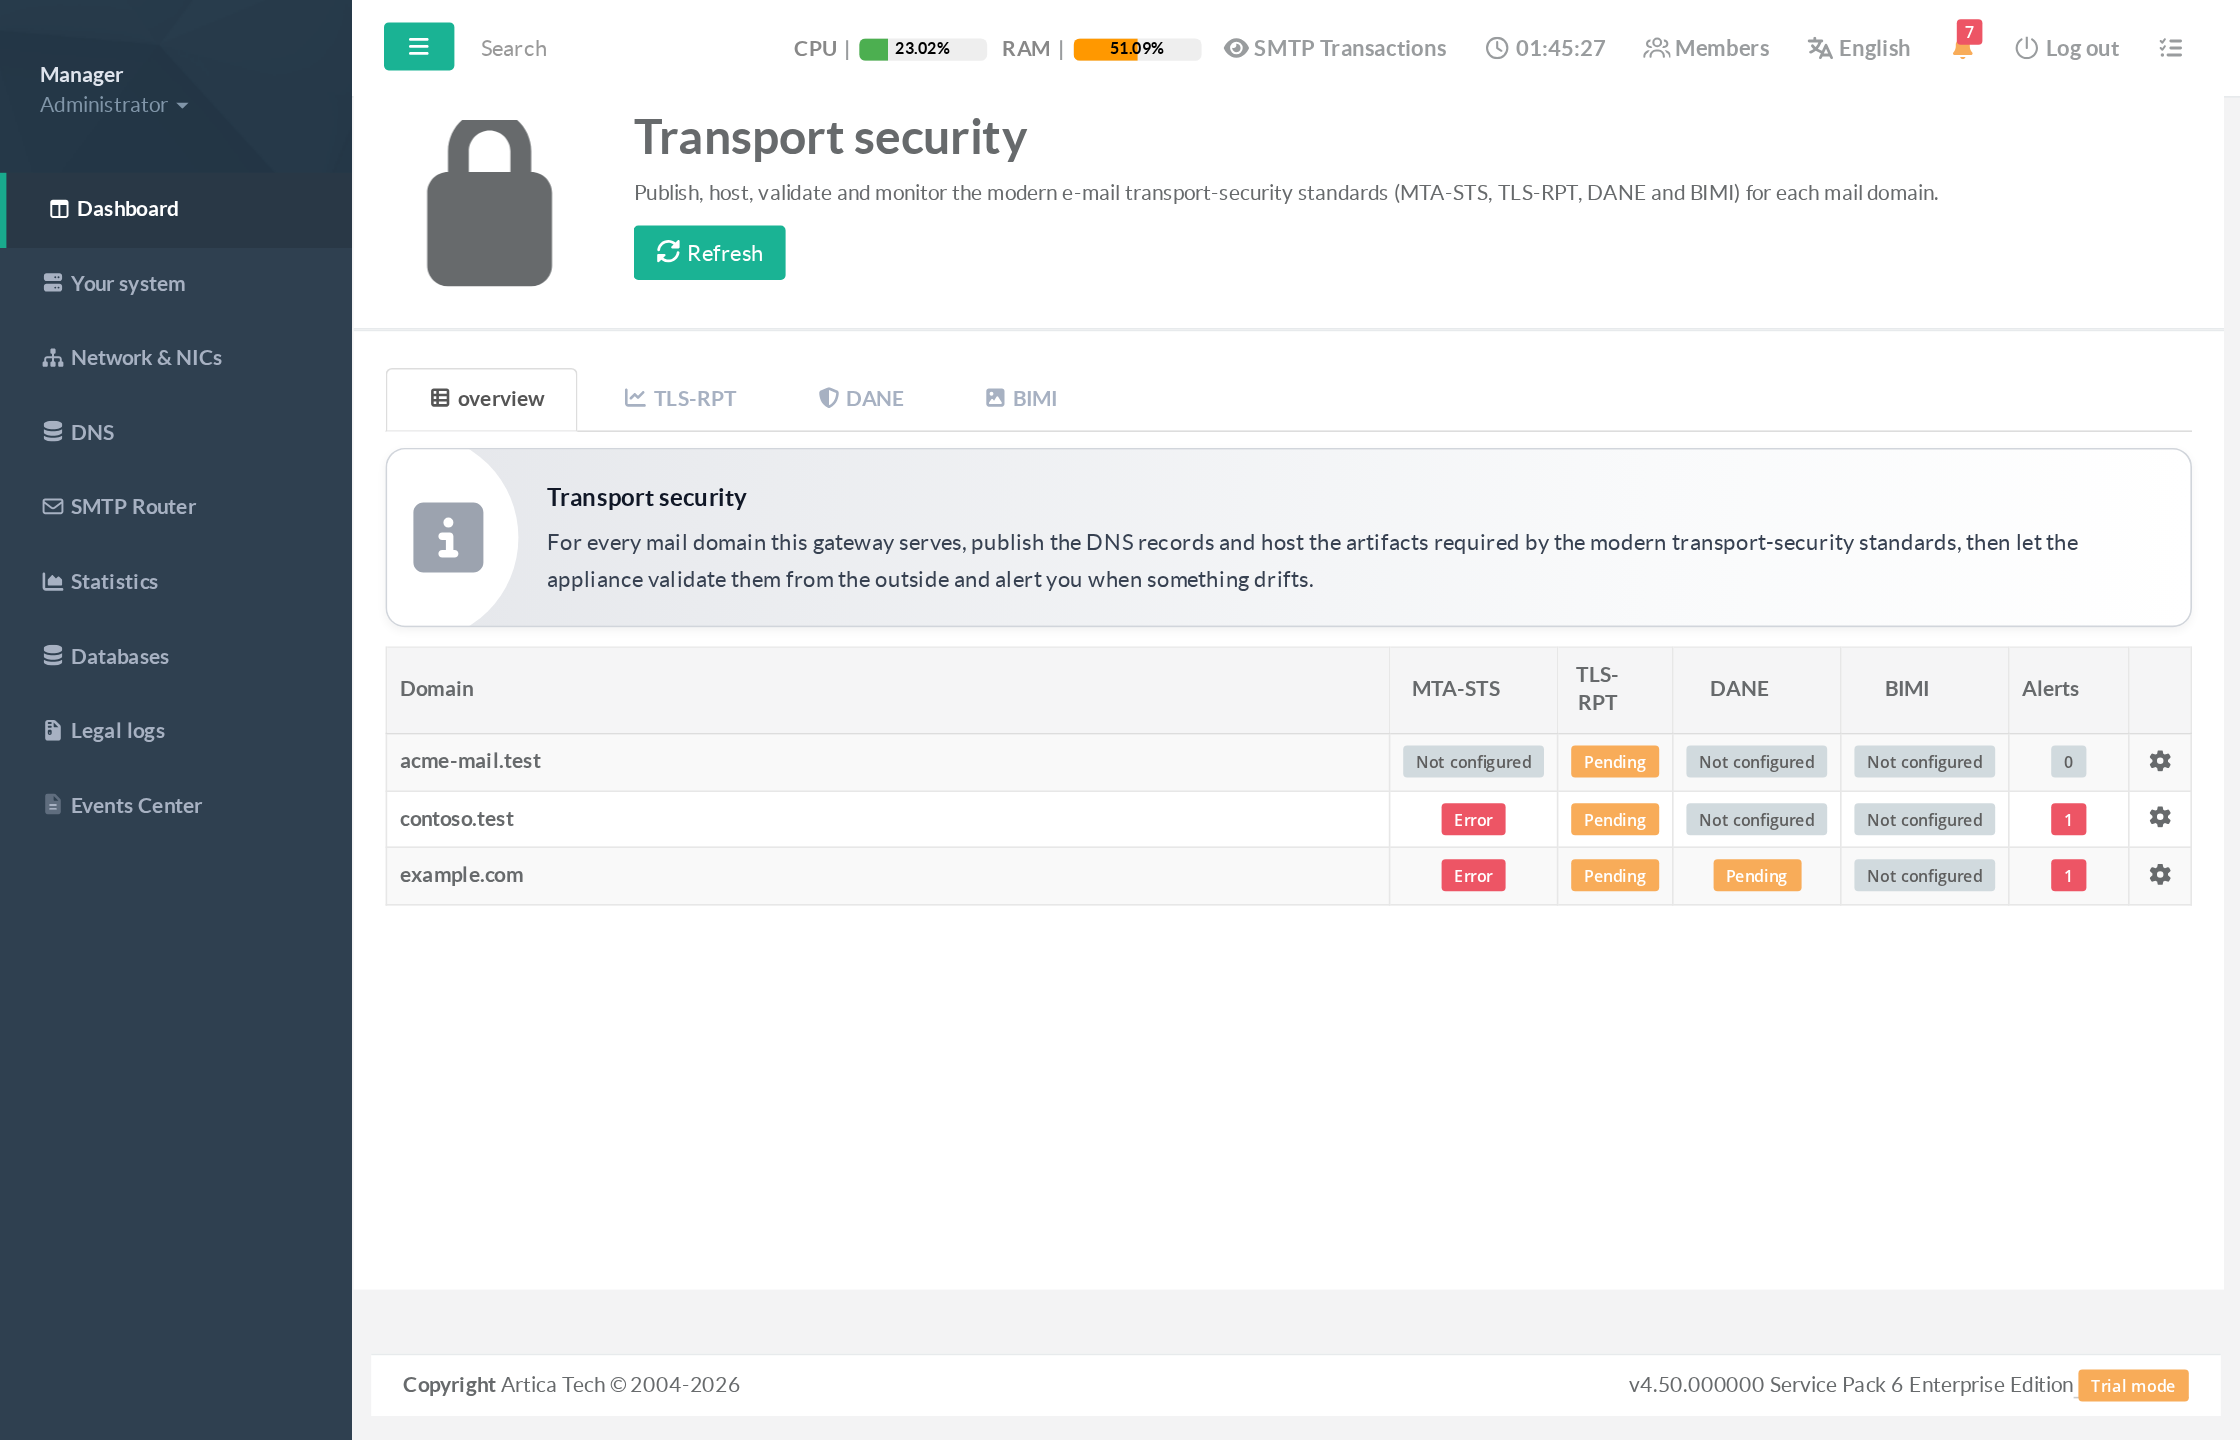Click the contoso.test domain name
The width and height of the screenshot is (2240, 1440).
(x=456, y=819)
